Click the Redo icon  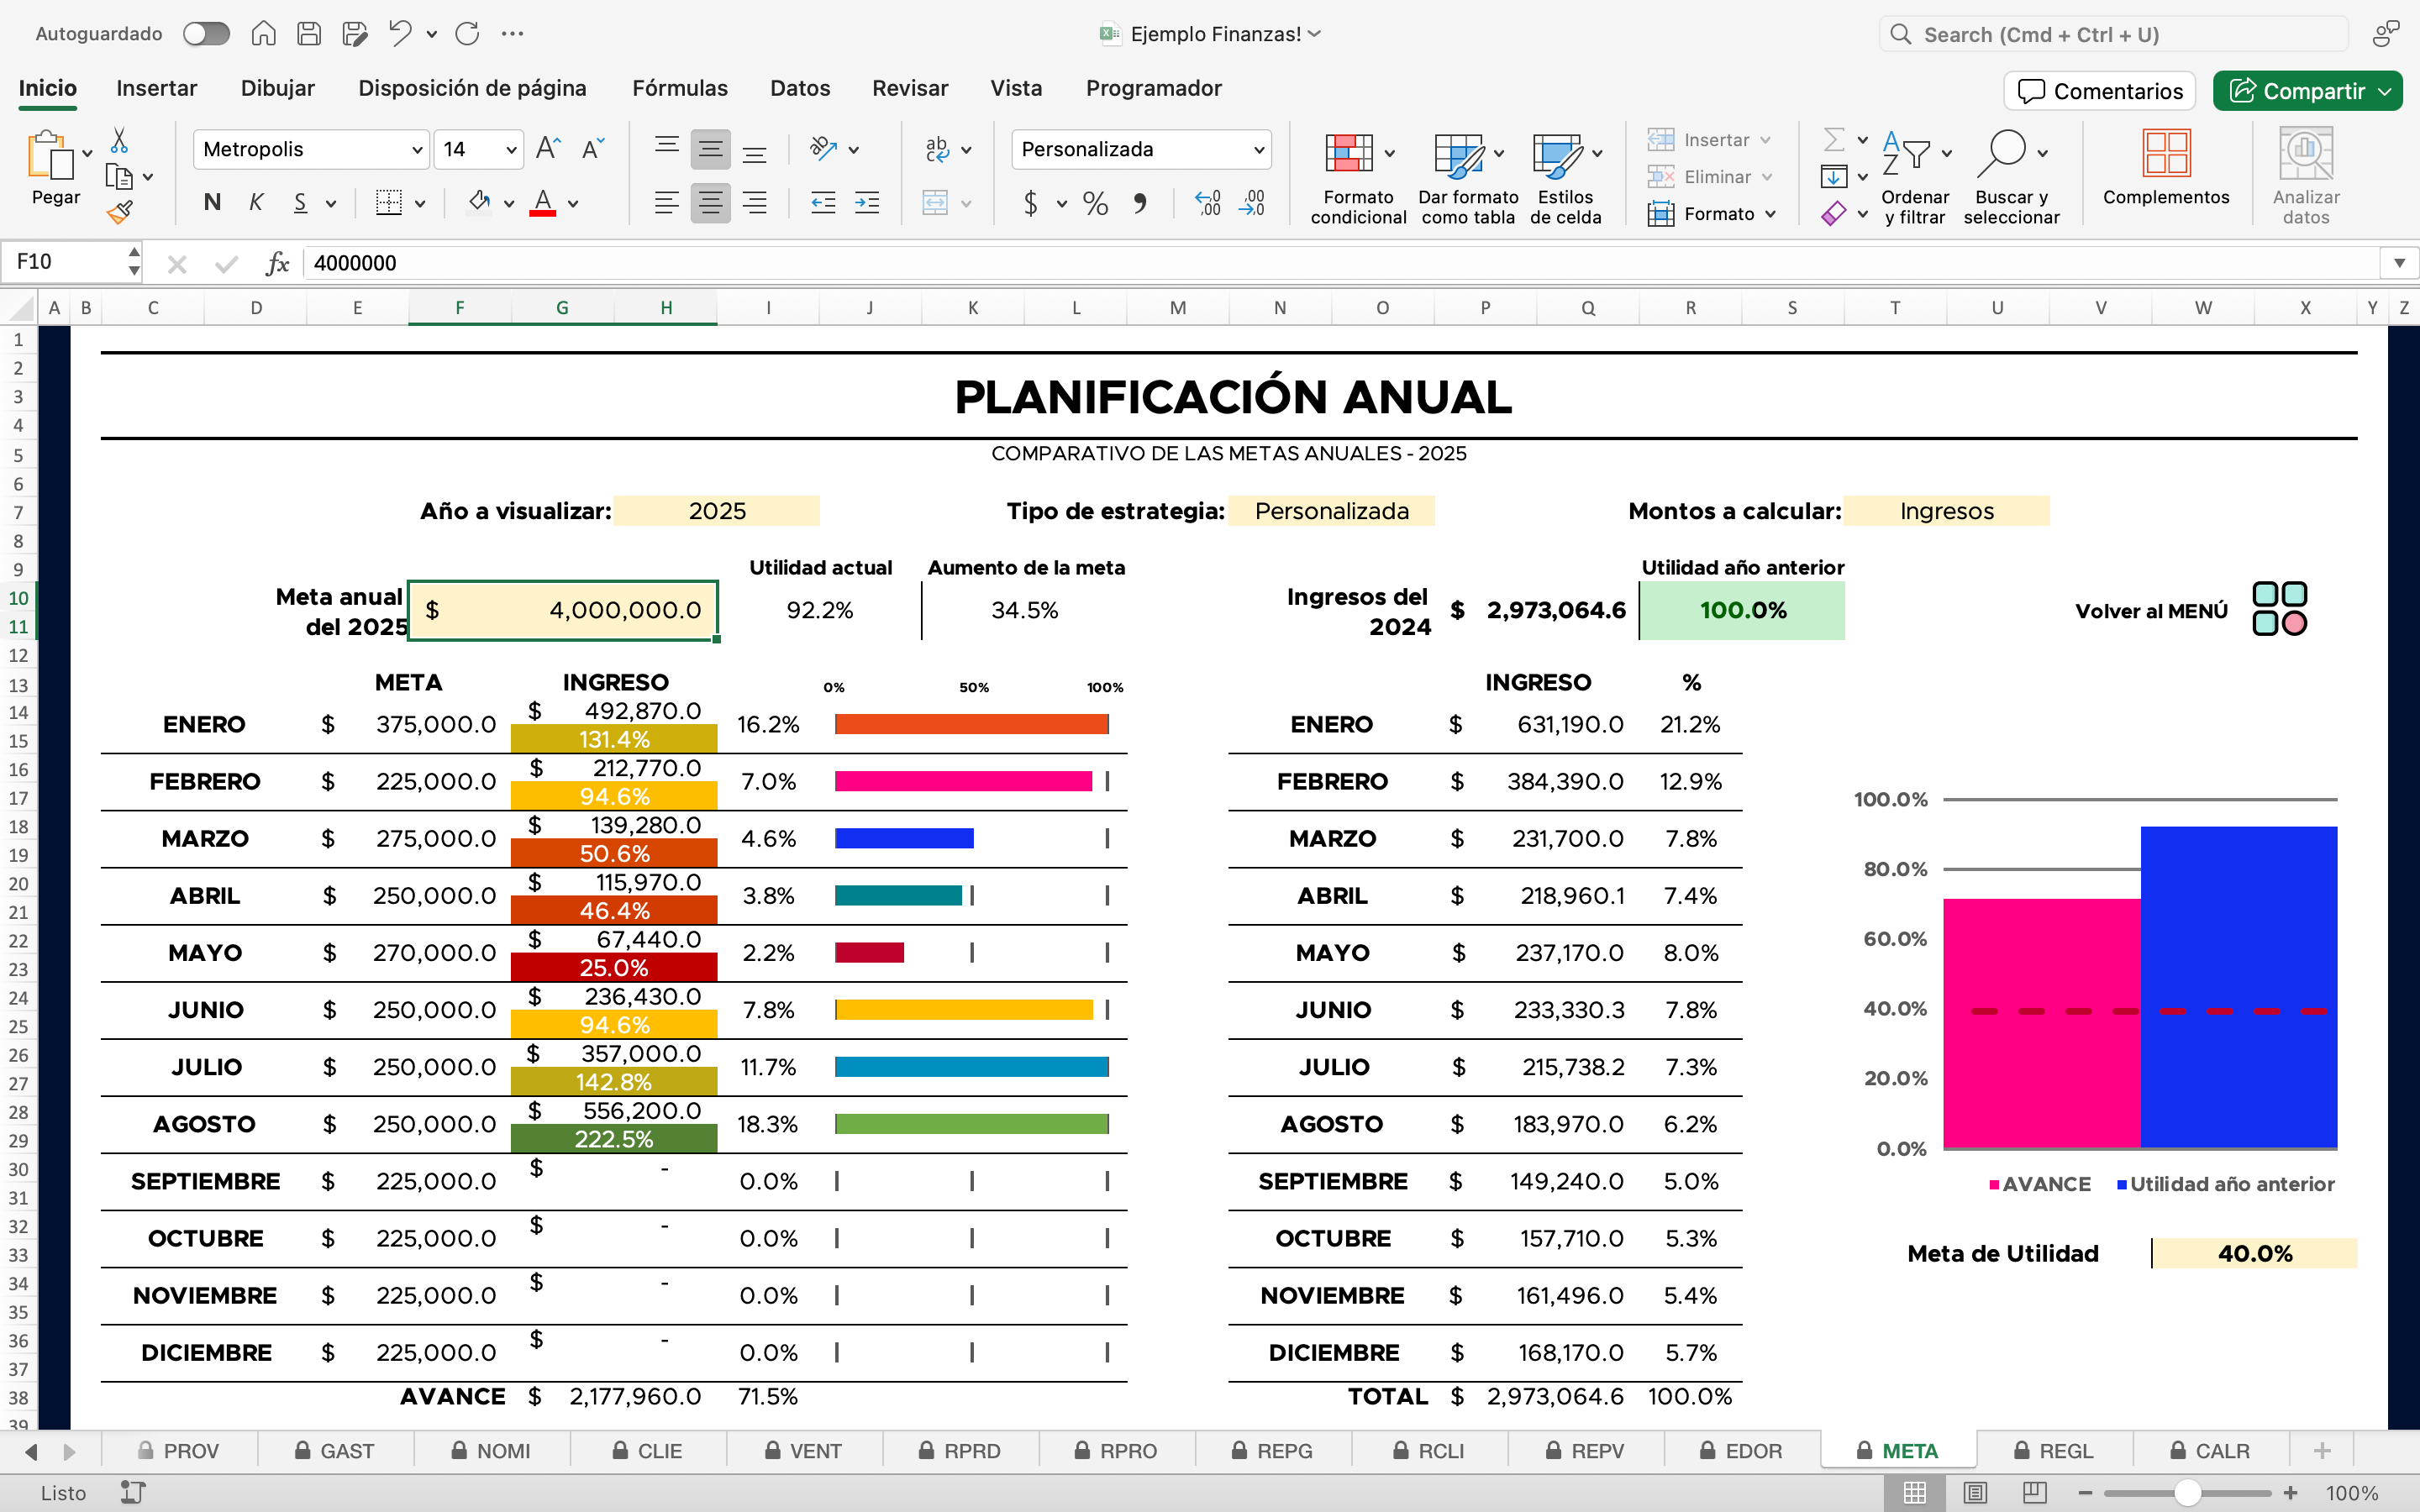click(468, 34)
